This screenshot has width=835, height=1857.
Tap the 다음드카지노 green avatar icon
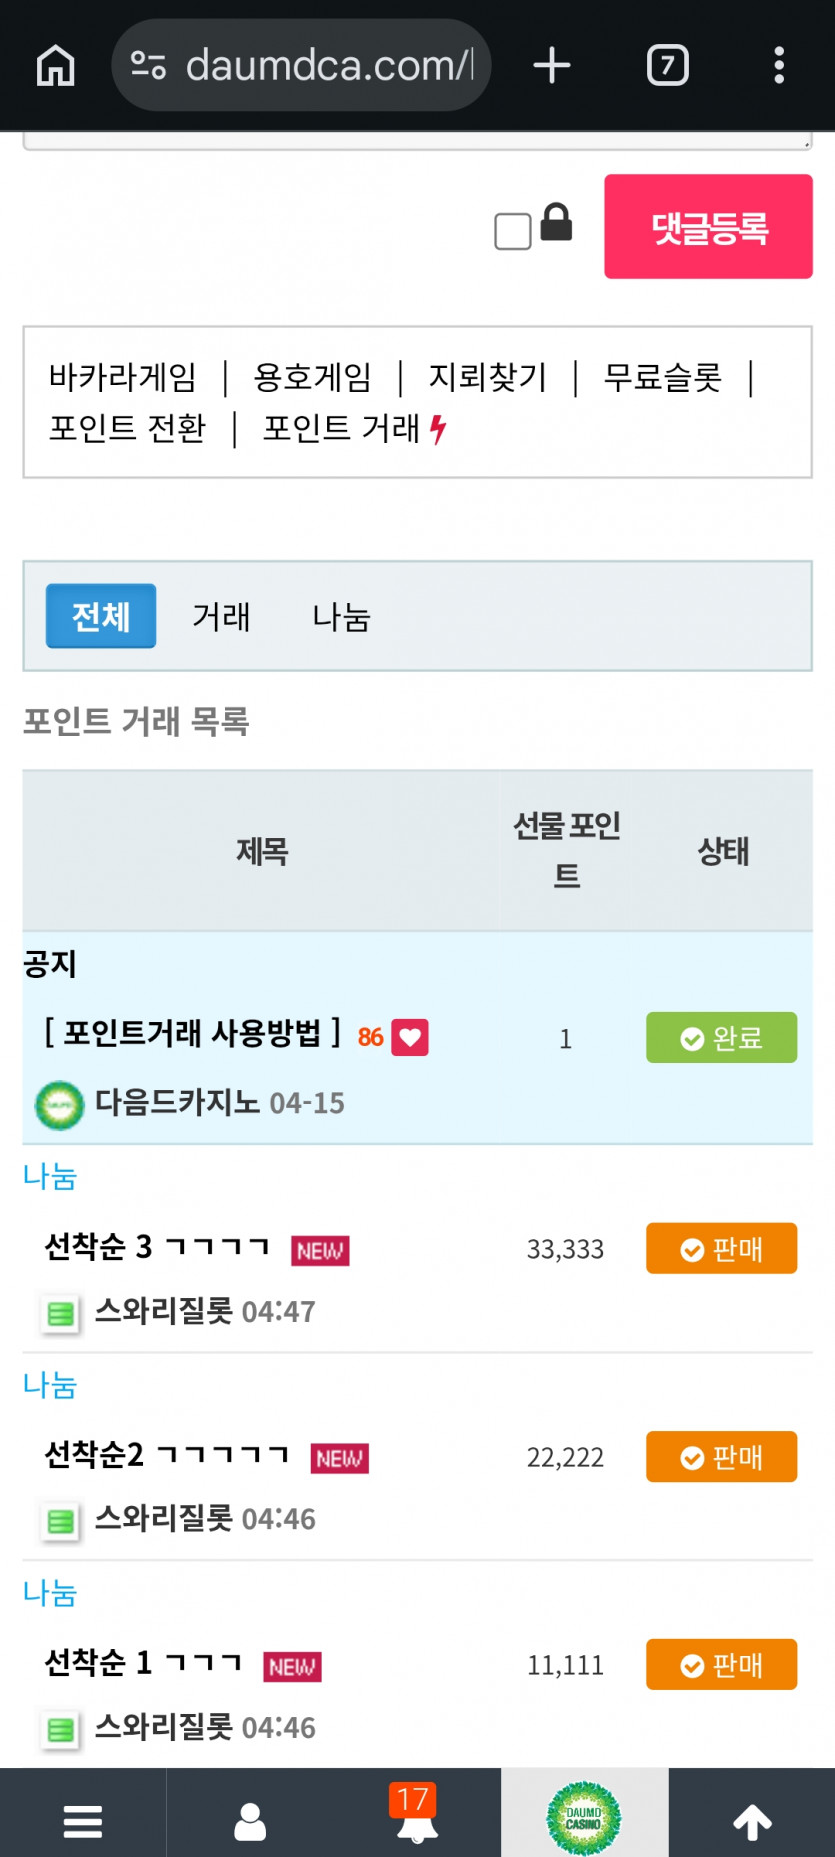(59, 1105)
